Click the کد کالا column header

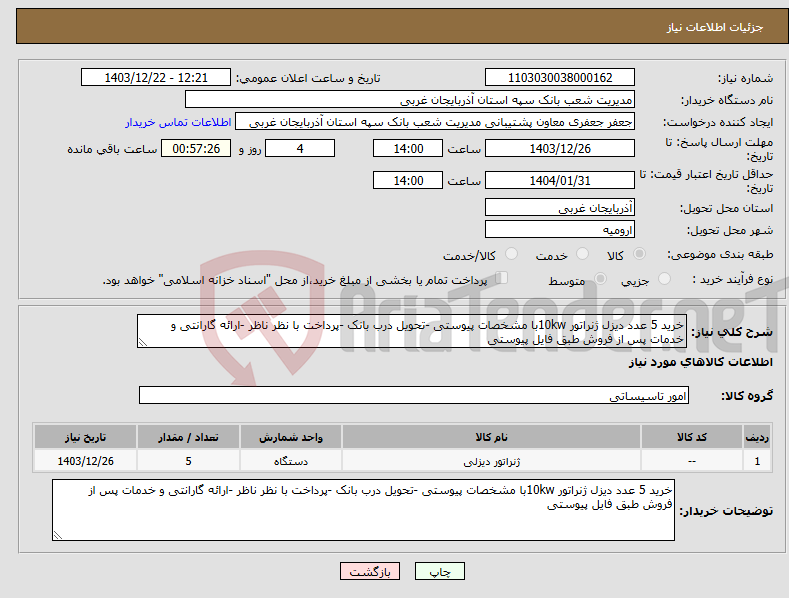(691, 437)
